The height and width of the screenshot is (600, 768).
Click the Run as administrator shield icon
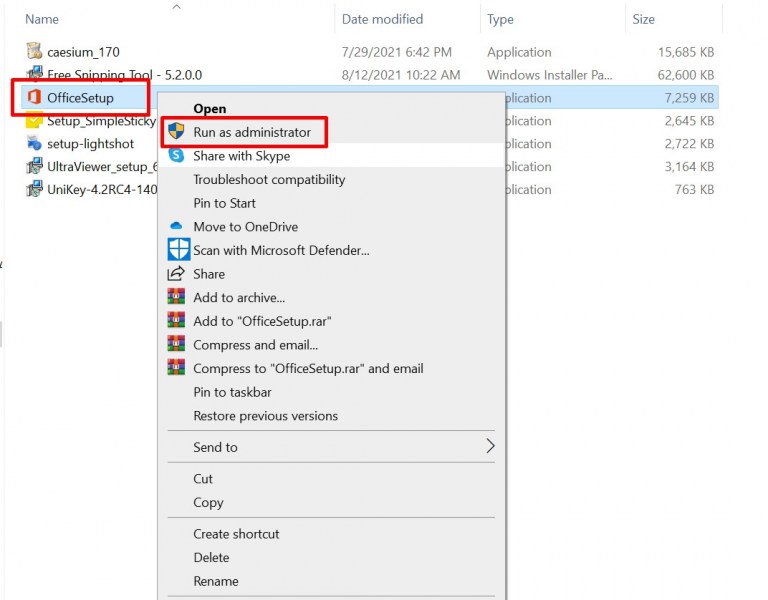[177, 132]
